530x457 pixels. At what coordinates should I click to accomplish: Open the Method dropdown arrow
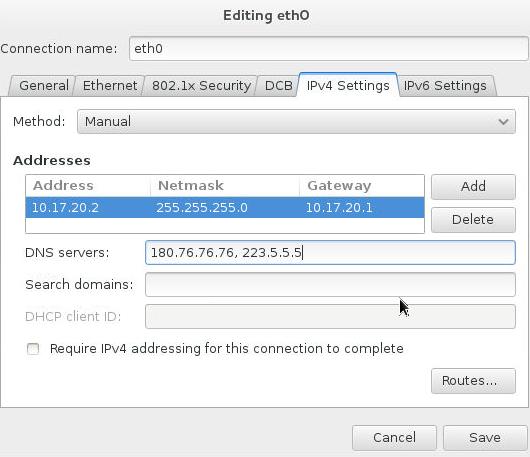coord(503,121)
